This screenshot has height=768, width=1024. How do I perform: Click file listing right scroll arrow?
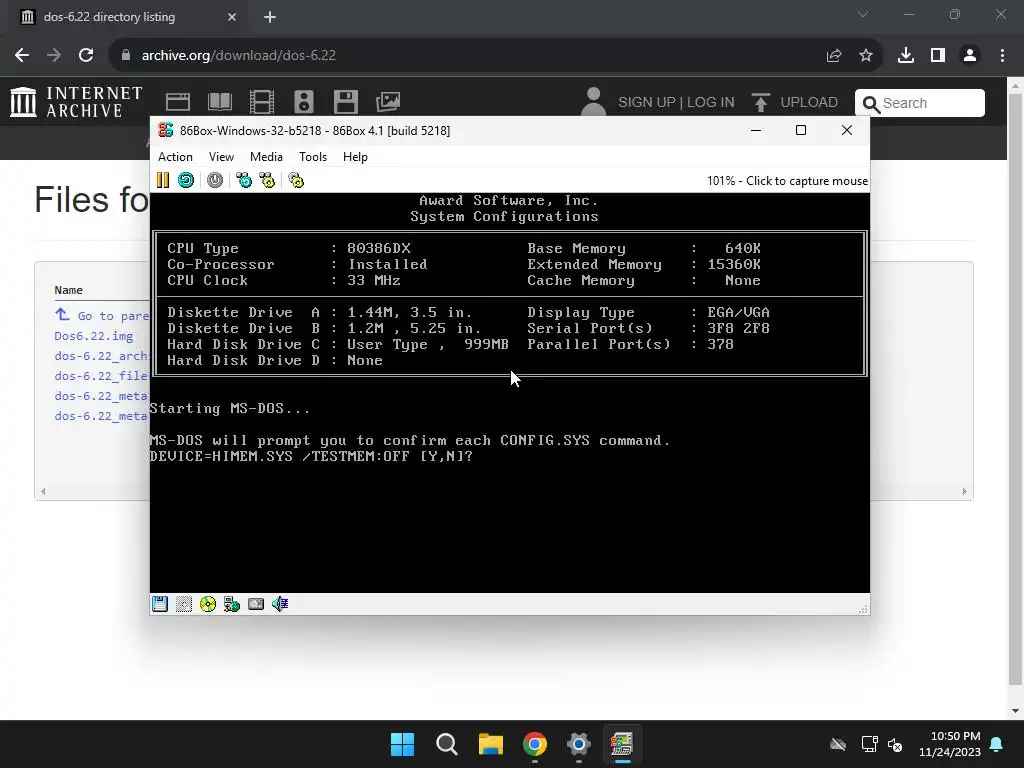click(x=965, y=492)
